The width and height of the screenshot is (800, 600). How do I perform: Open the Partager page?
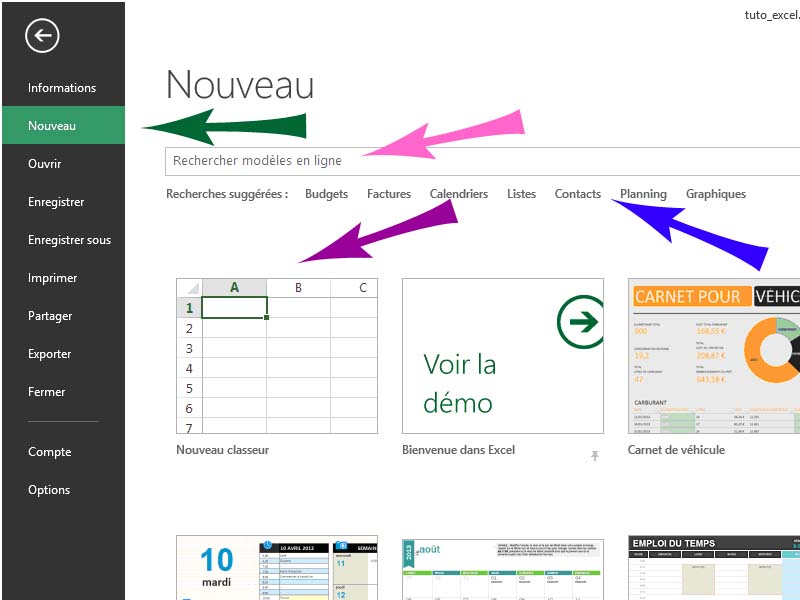pyautogui.click(x=50, y=316)
